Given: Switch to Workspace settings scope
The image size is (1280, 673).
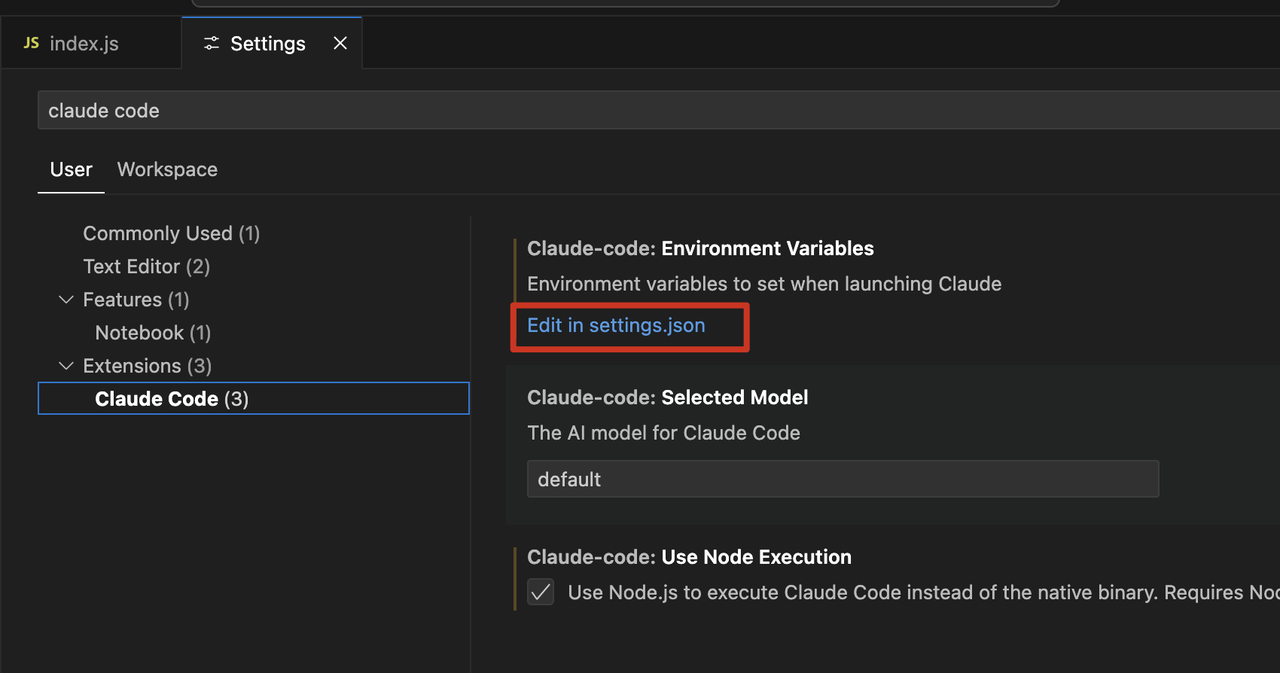Looking at the screenshot, I should [x=167, y=169].
